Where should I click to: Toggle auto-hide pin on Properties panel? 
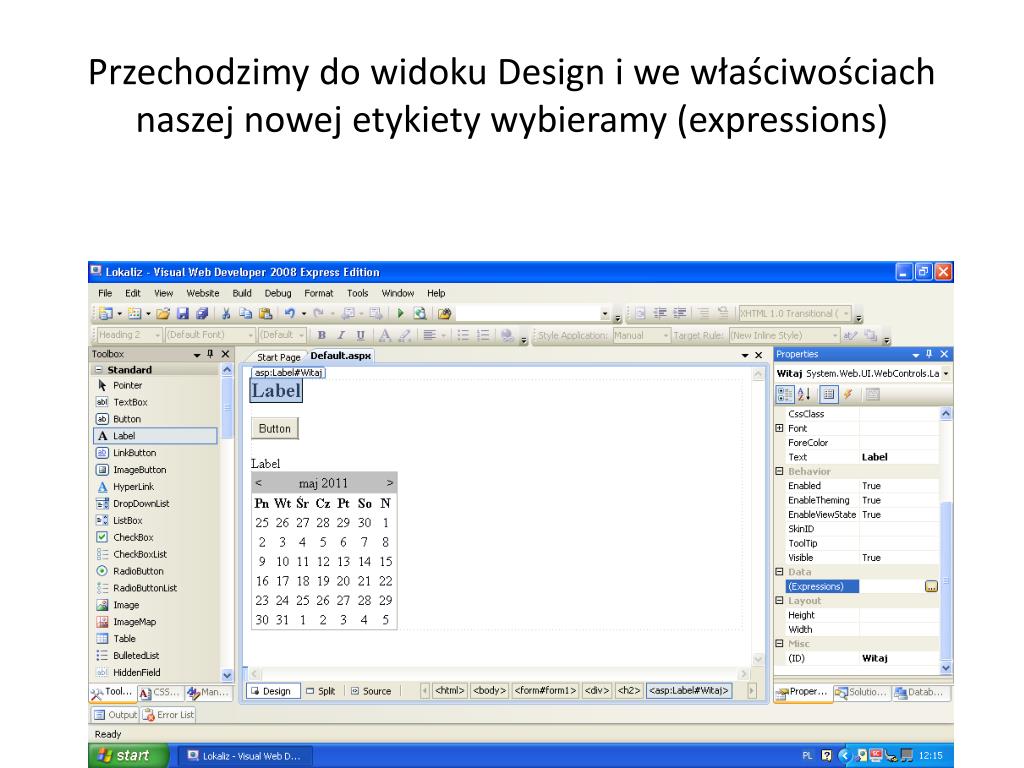(929, 354)
